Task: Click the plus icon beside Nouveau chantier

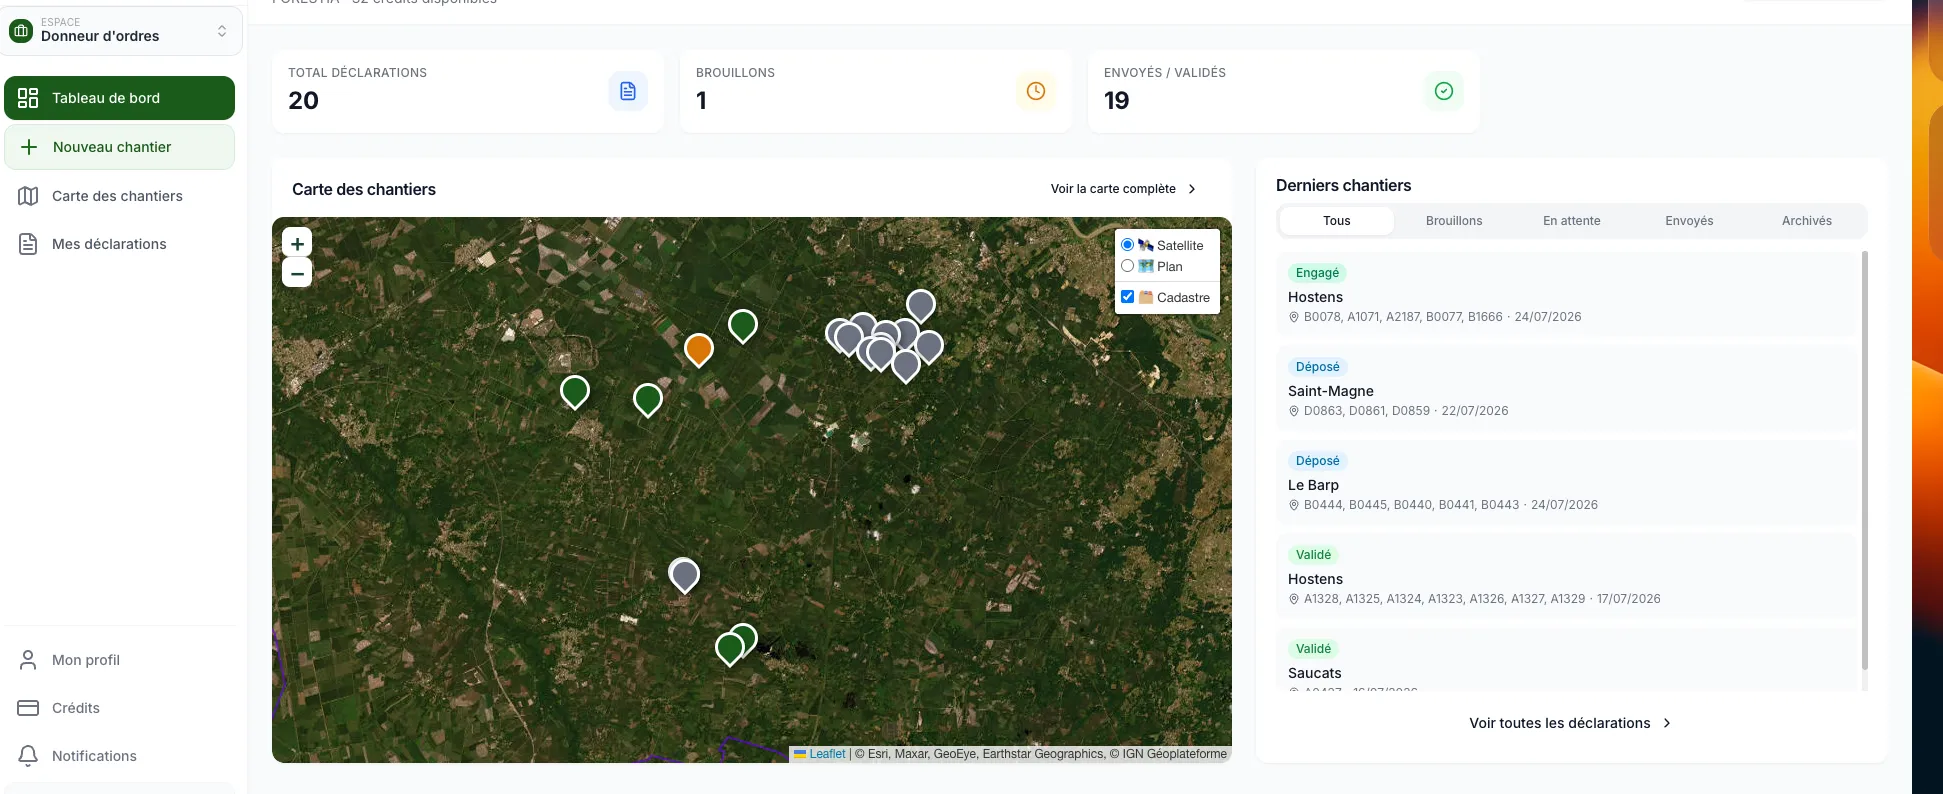Action: click(x=29, y=147)
